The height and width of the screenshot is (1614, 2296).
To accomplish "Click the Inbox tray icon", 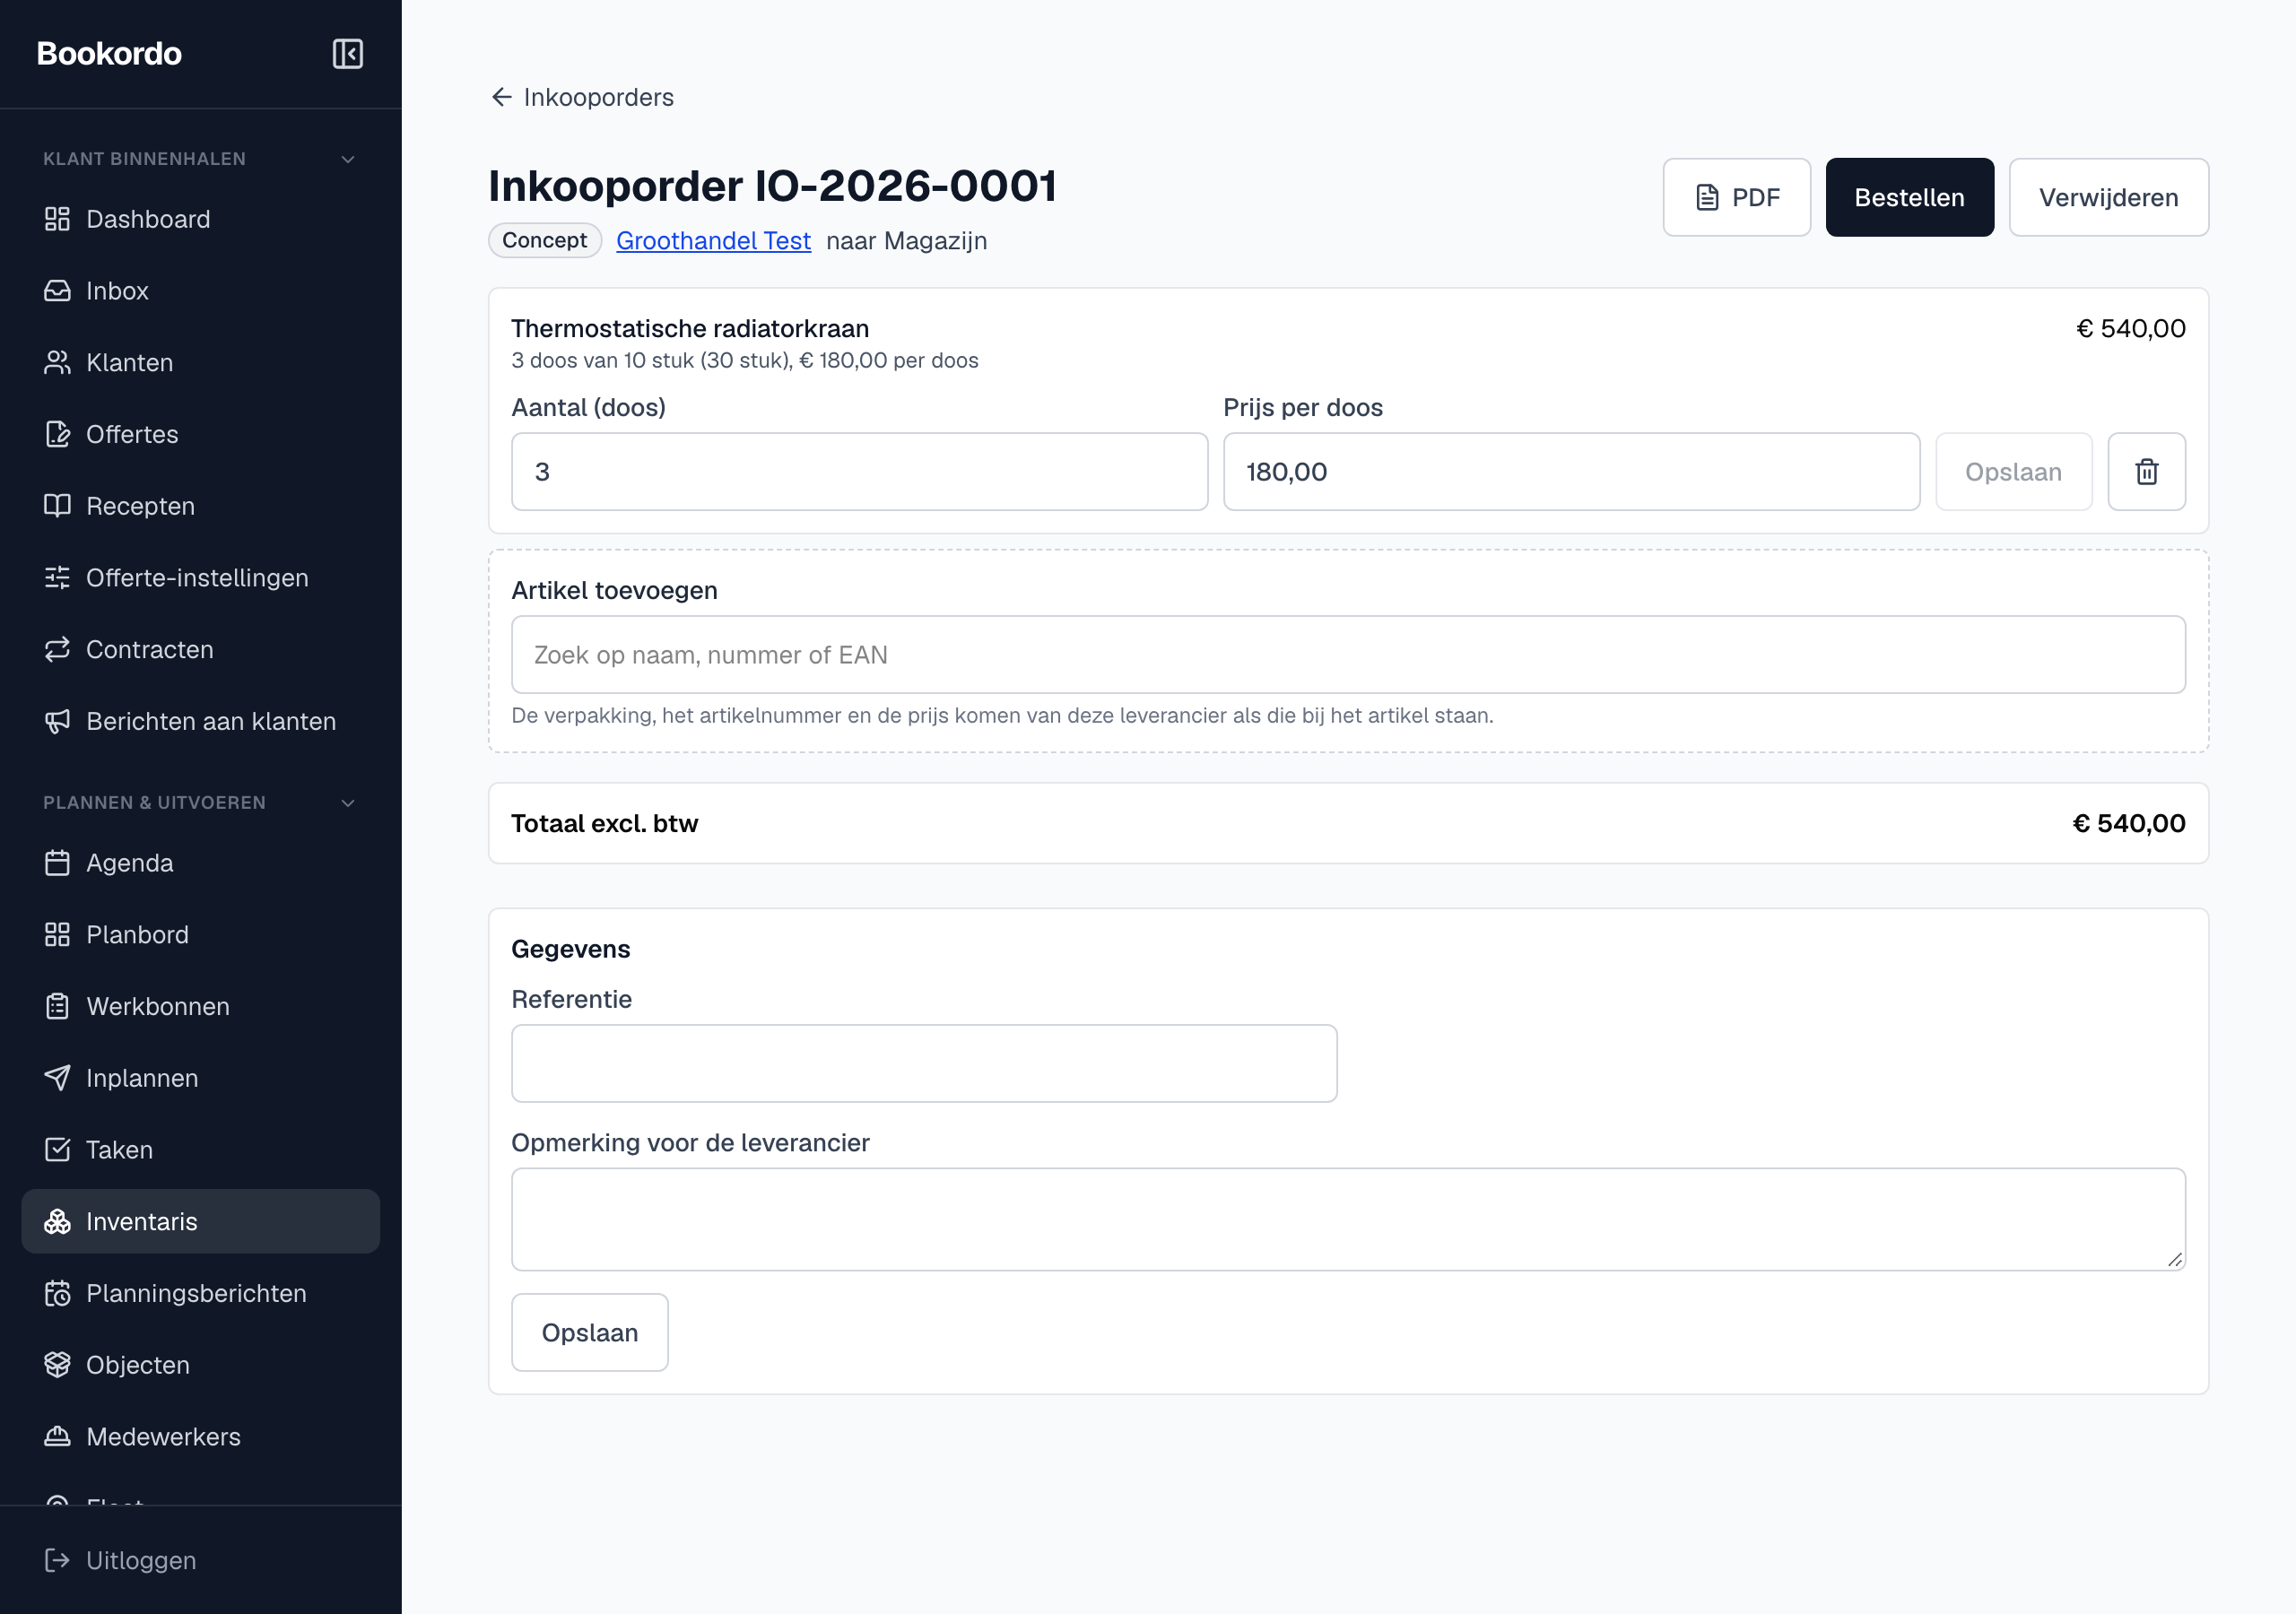I will 57,291.
